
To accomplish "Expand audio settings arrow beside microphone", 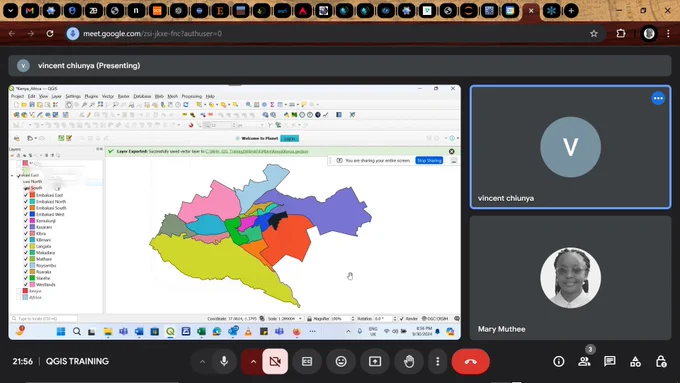I will pyautogui.click(x=202, y=361).
